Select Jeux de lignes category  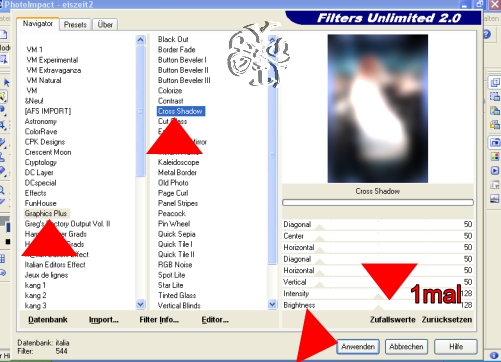(x=46, y=275)
